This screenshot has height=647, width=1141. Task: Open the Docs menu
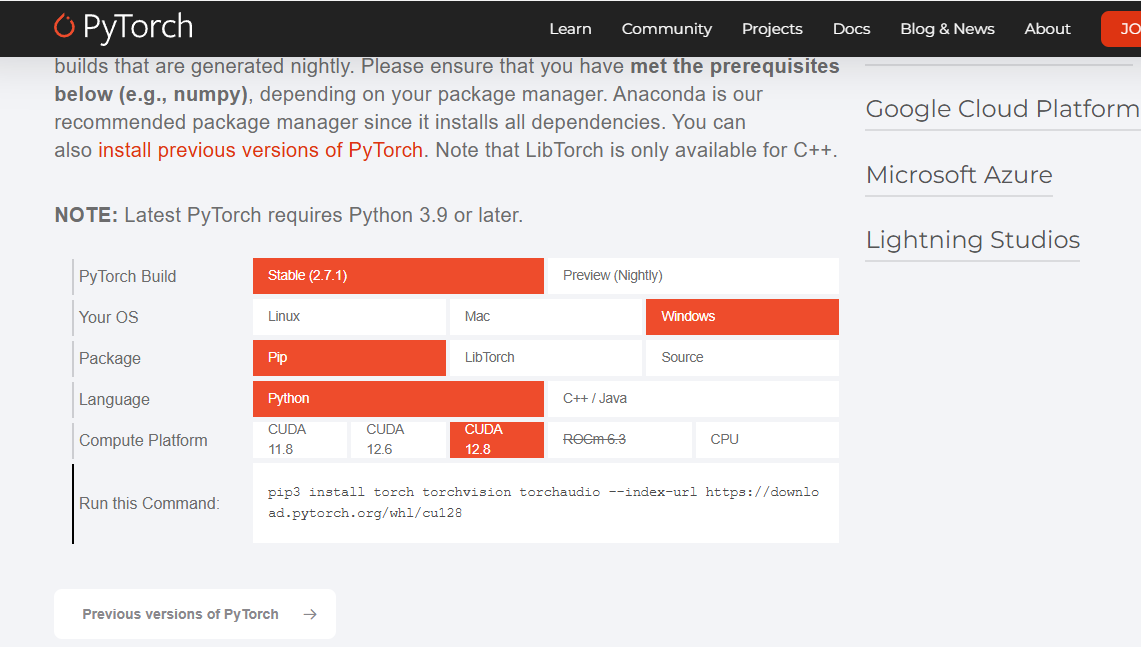point(851,29)
